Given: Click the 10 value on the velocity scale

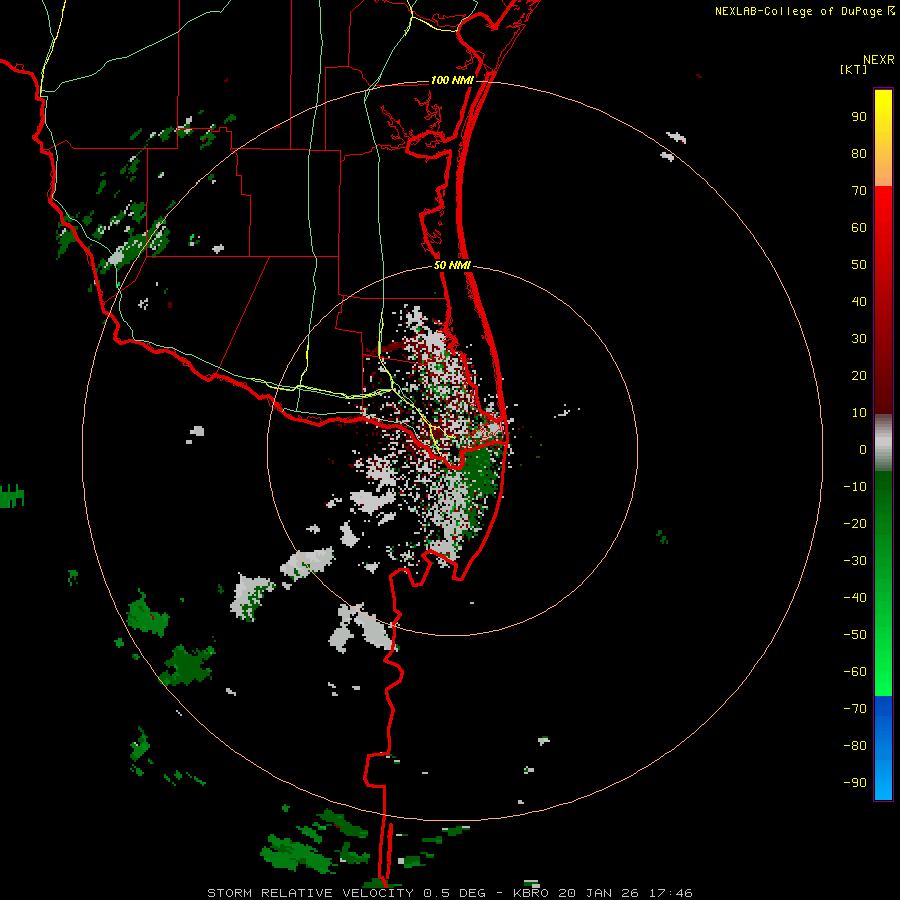Looking at the screenshot, I should 859,413.
